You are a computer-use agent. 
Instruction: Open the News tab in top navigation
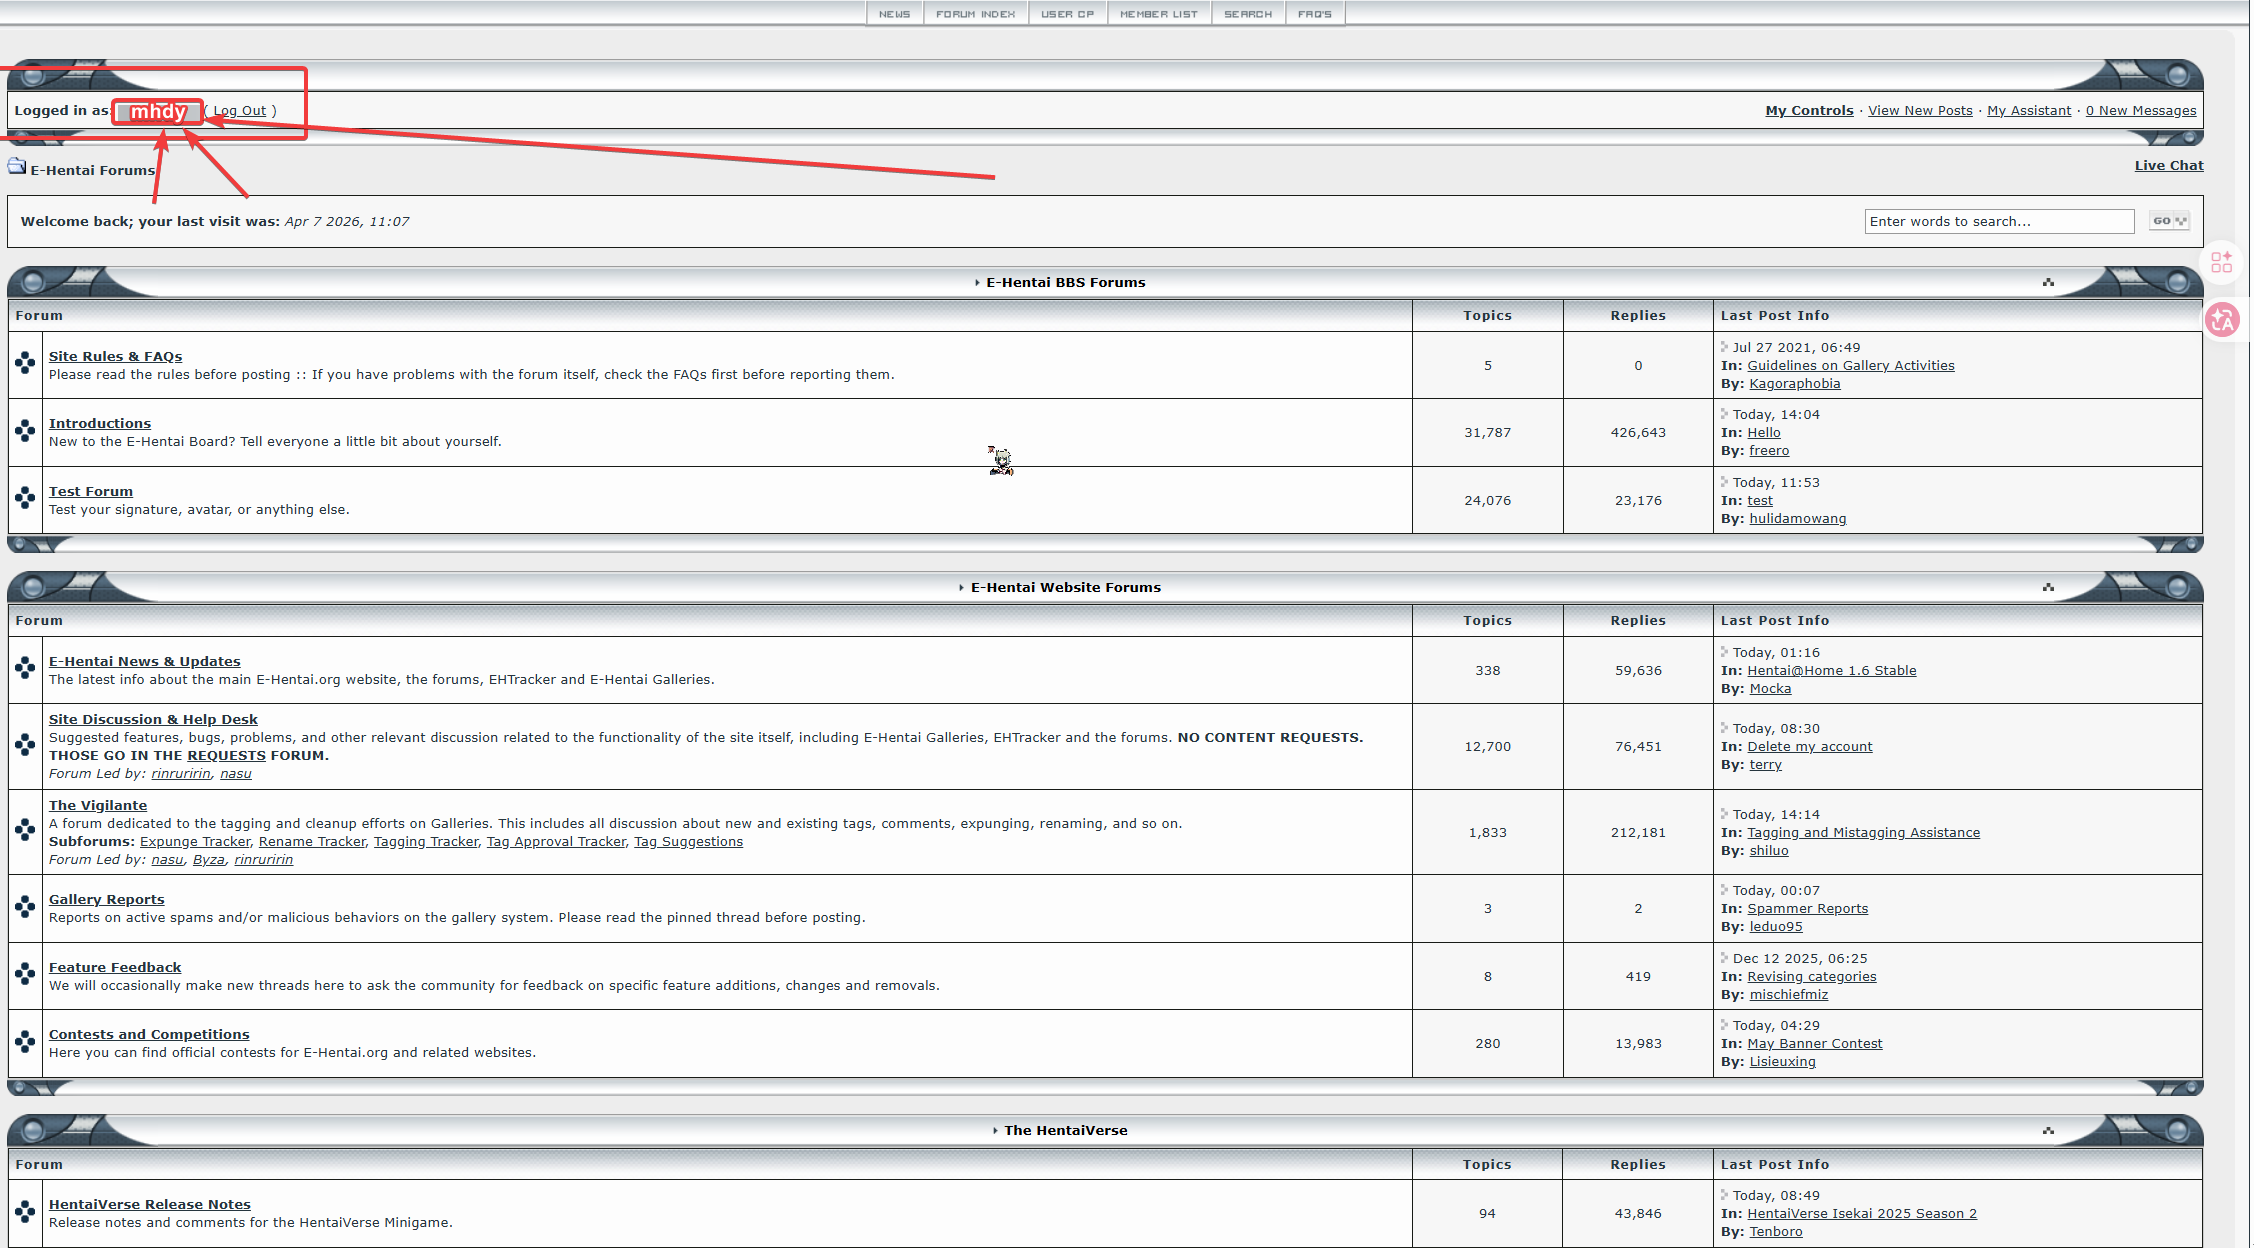click(894, 14)
